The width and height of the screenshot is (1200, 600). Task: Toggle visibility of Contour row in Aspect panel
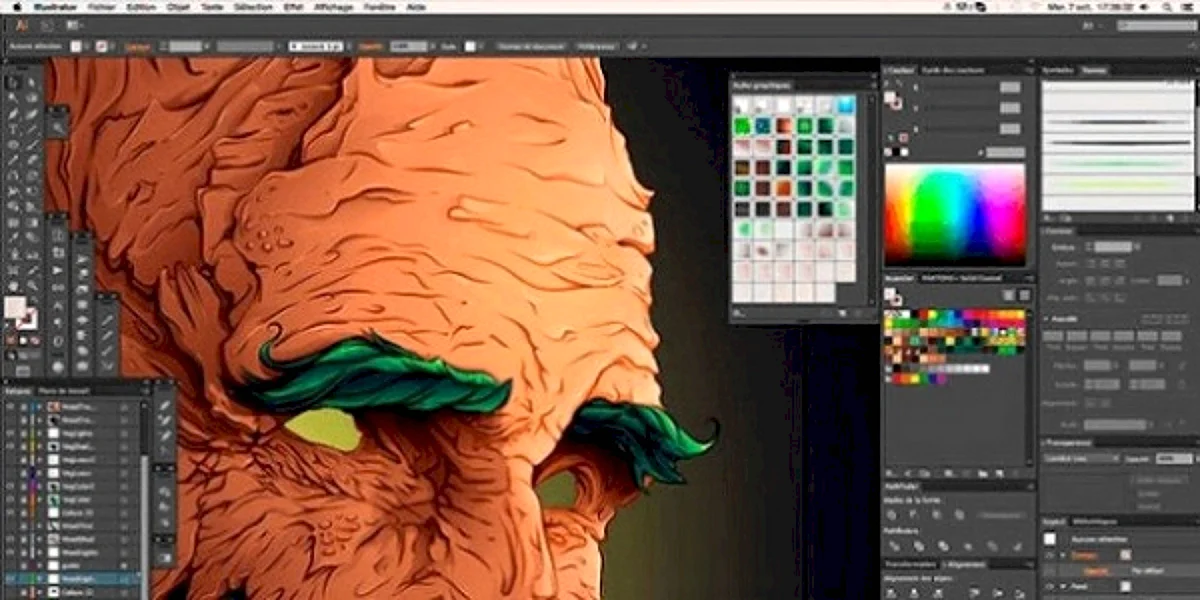click(1049, 554)
